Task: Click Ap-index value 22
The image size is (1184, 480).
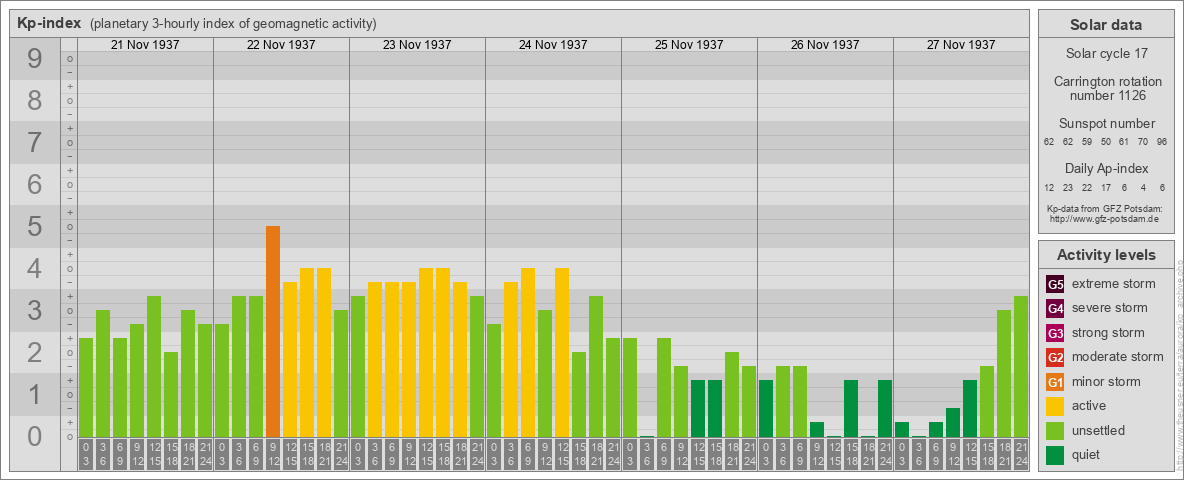Action: click(1087, 187)
